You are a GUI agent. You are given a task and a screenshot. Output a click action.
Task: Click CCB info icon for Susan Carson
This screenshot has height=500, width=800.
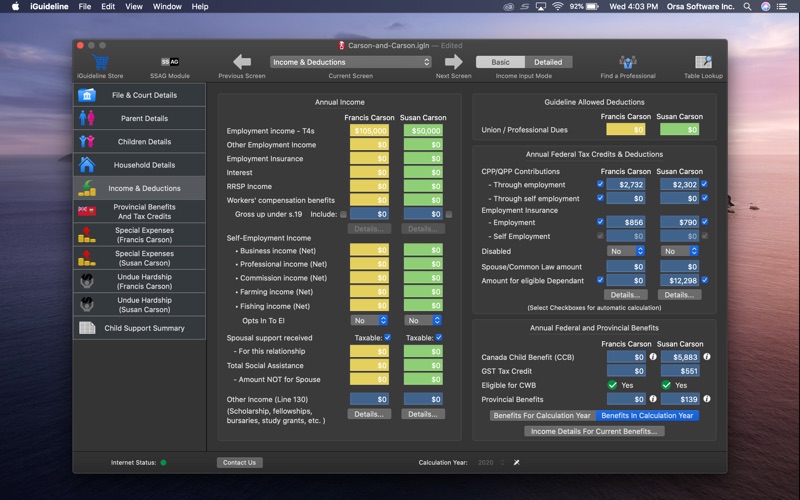[707, 357]
